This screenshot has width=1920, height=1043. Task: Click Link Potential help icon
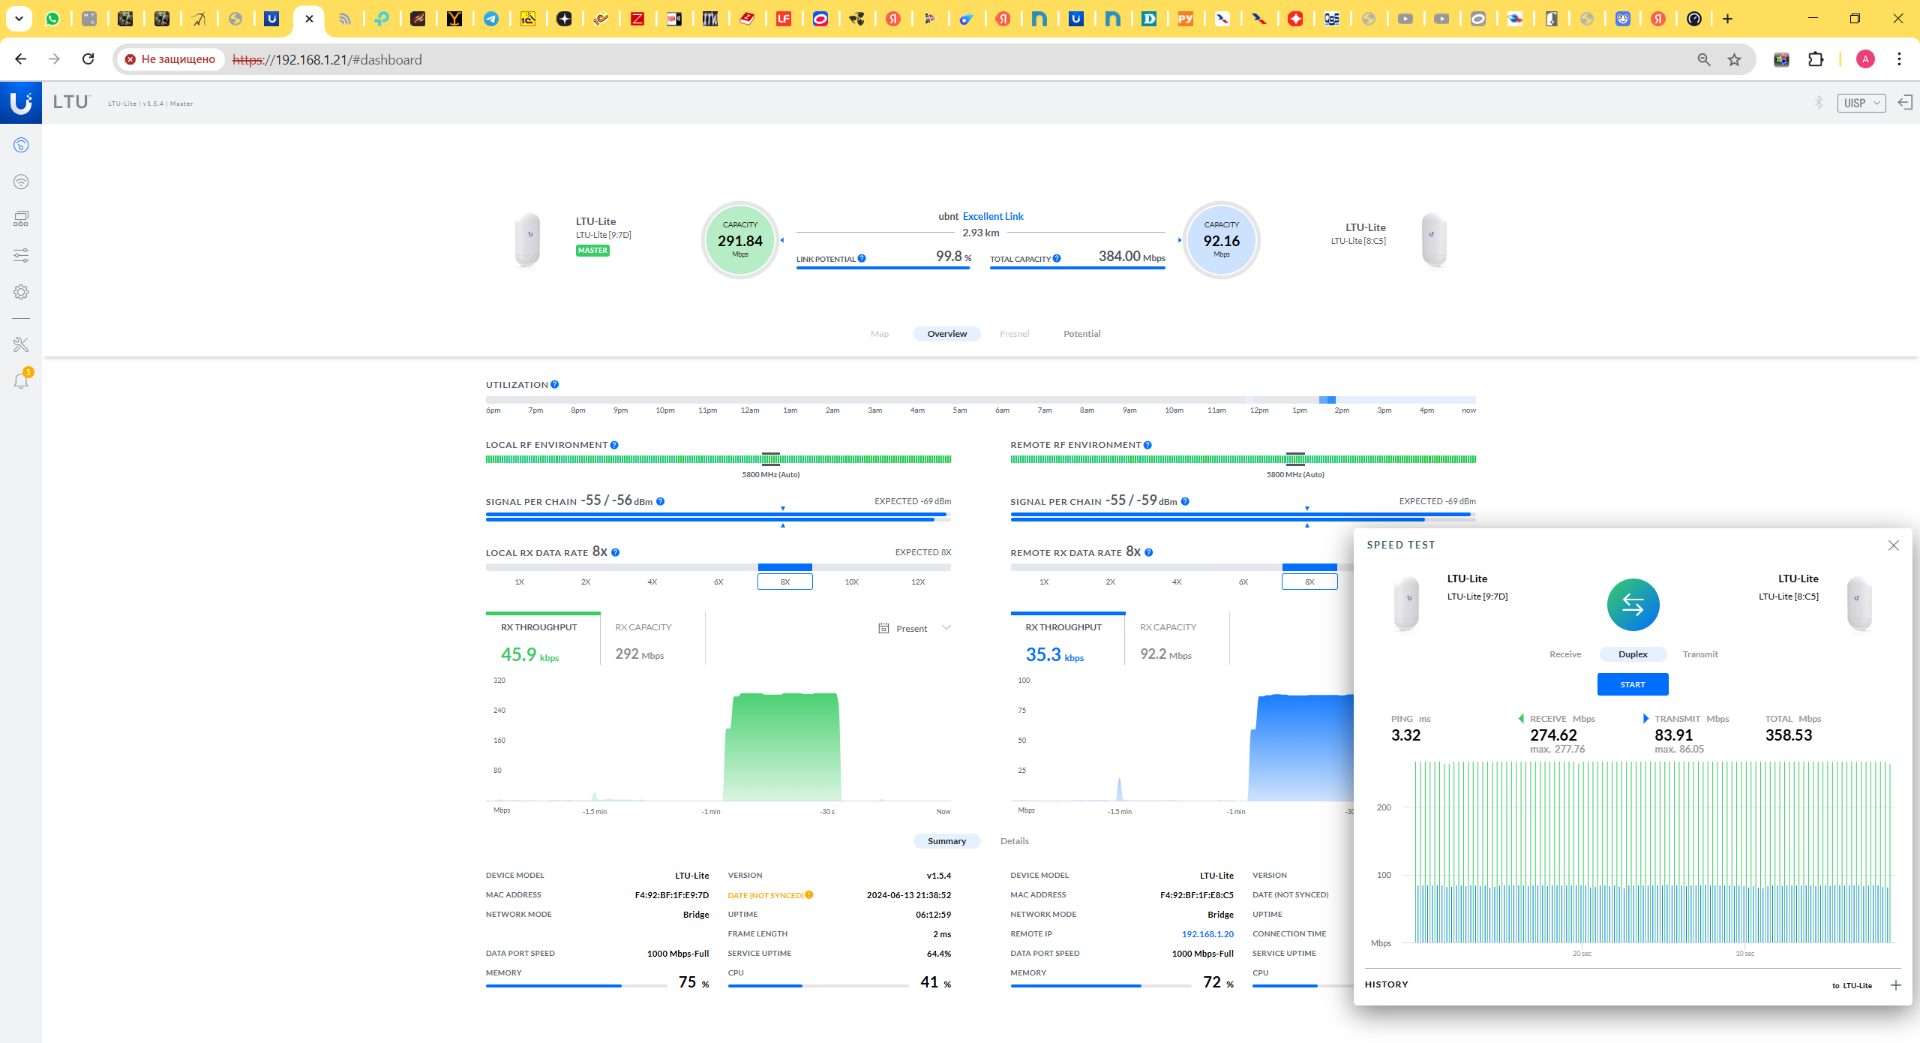click(862, 259)
